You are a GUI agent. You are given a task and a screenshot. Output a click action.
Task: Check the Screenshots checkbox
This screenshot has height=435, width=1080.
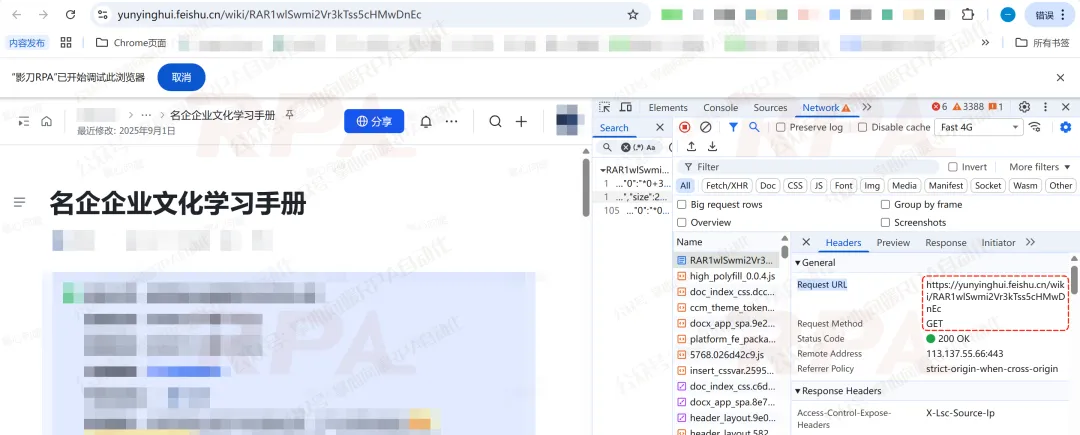886,222
